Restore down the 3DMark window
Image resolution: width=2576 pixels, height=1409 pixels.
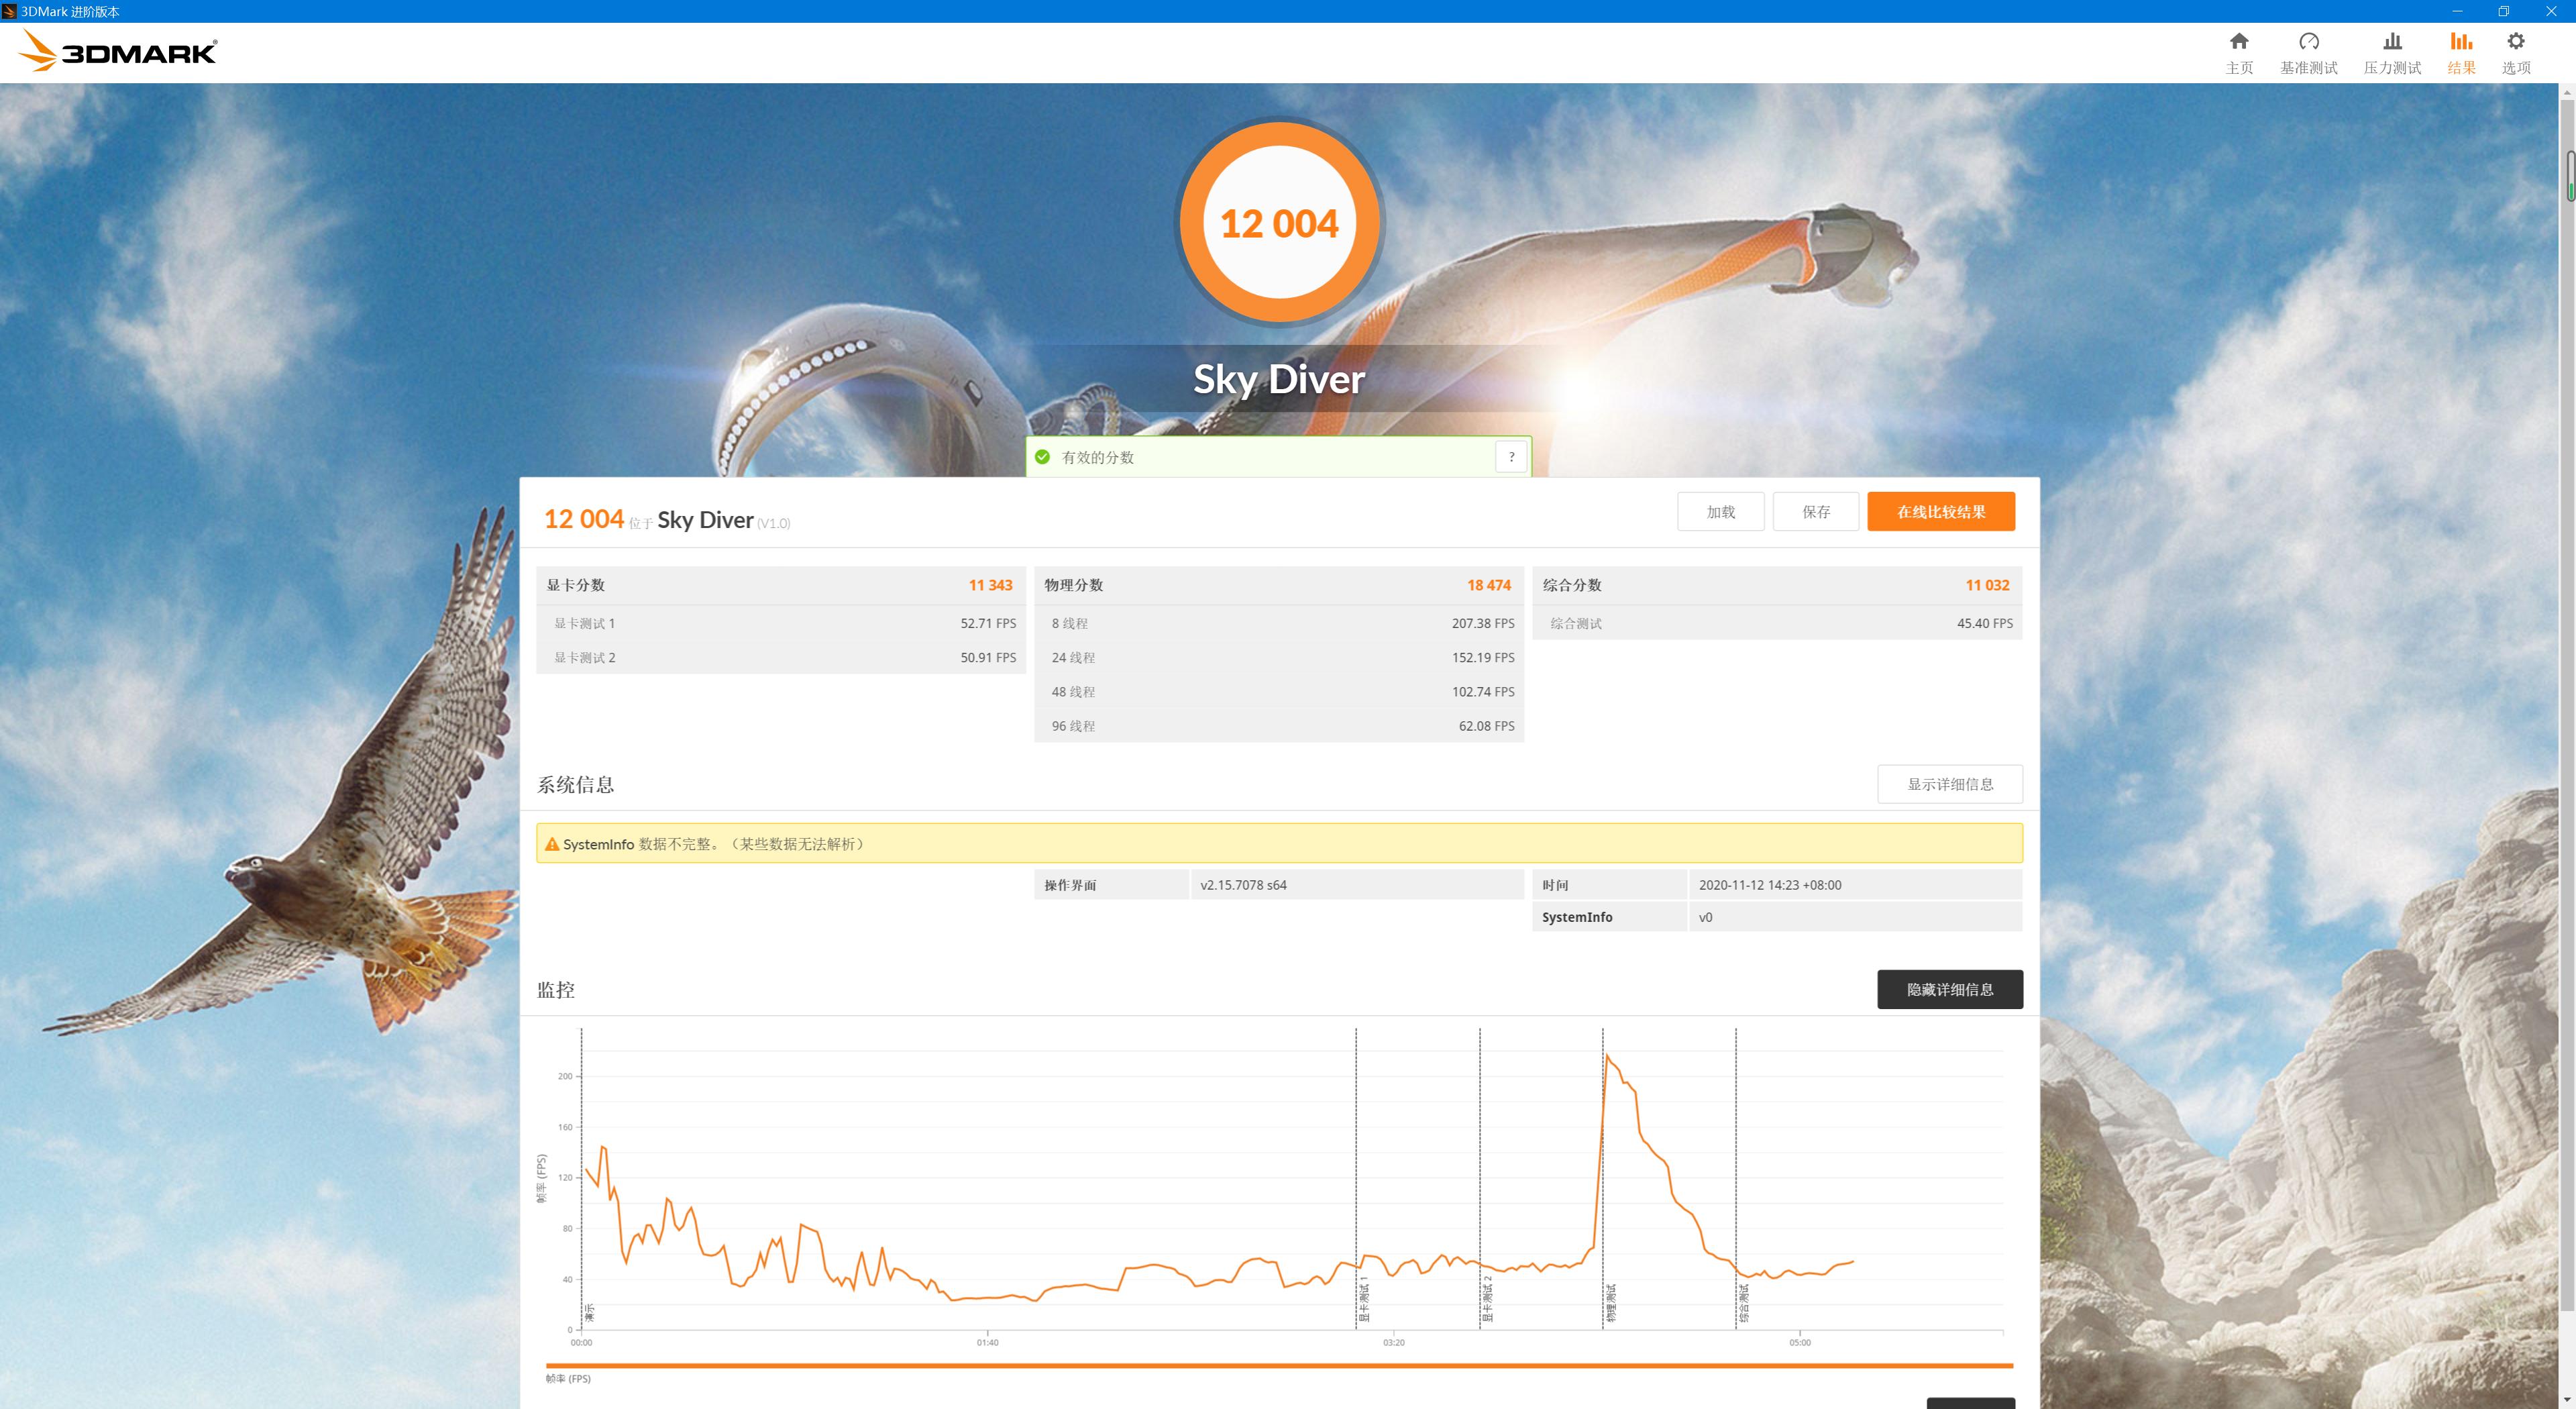[x=2504, y=11]
